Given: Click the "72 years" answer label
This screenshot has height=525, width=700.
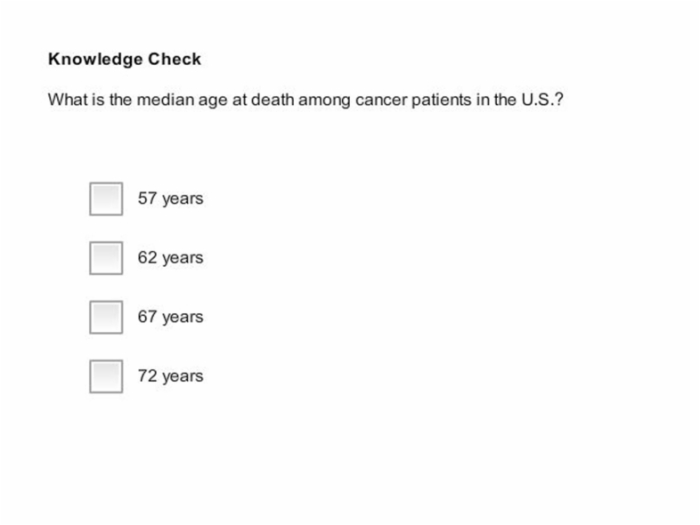Looking at the screenshot, I should point(170,376).
